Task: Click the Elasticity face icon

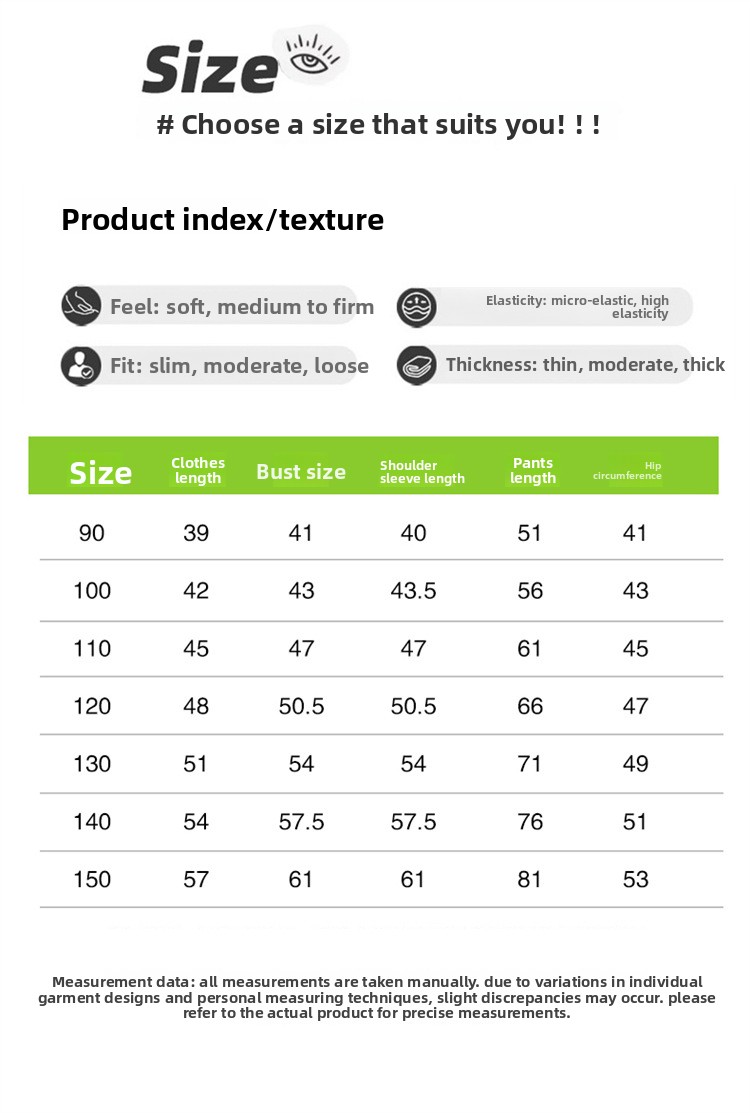Action: click(417, 307)
